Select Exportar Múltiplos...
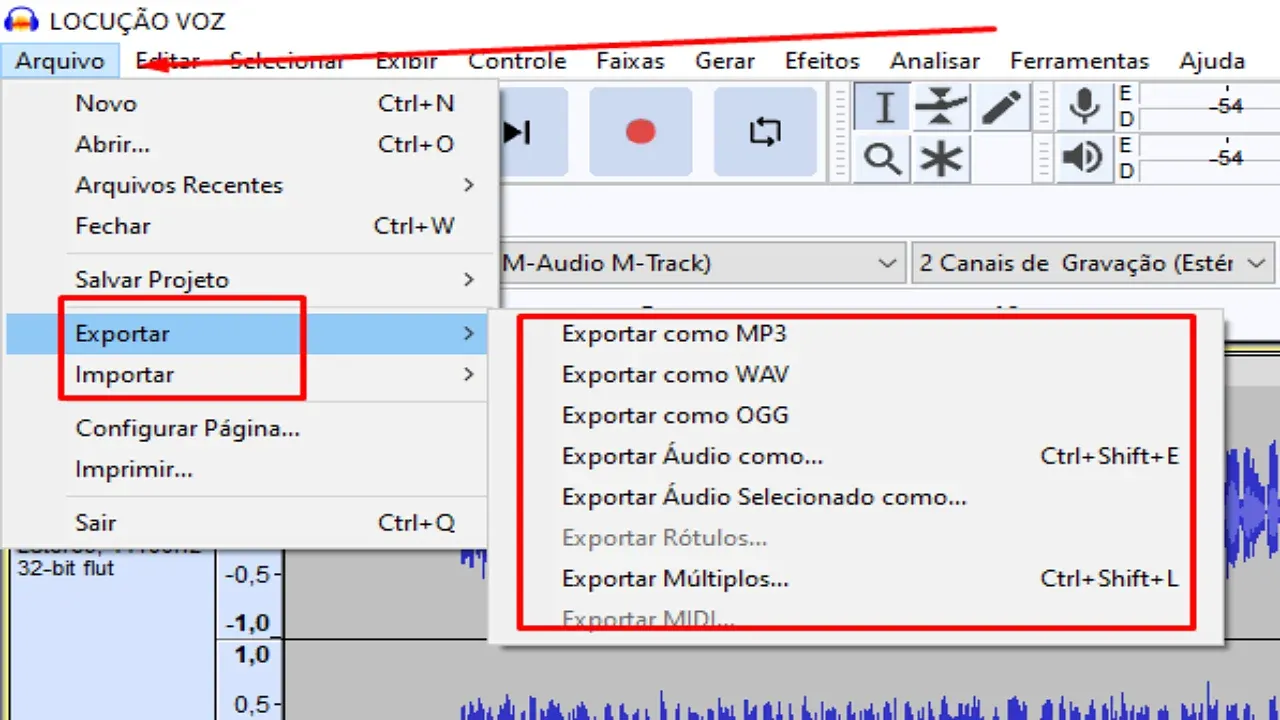The image size is (1280, 720). coord(856,579)
